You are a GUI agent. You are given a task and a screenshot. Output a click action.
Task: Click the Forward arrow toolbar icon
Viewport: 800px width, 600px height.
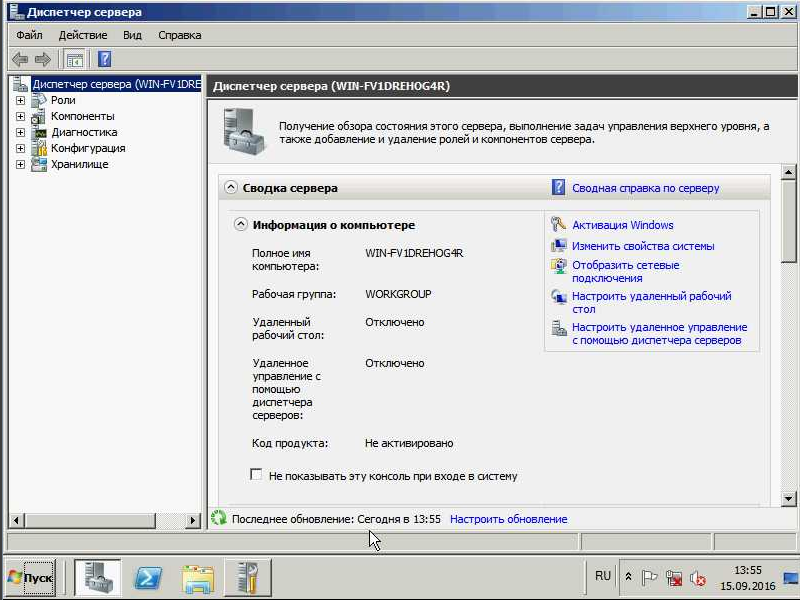(x=43, y=60)
